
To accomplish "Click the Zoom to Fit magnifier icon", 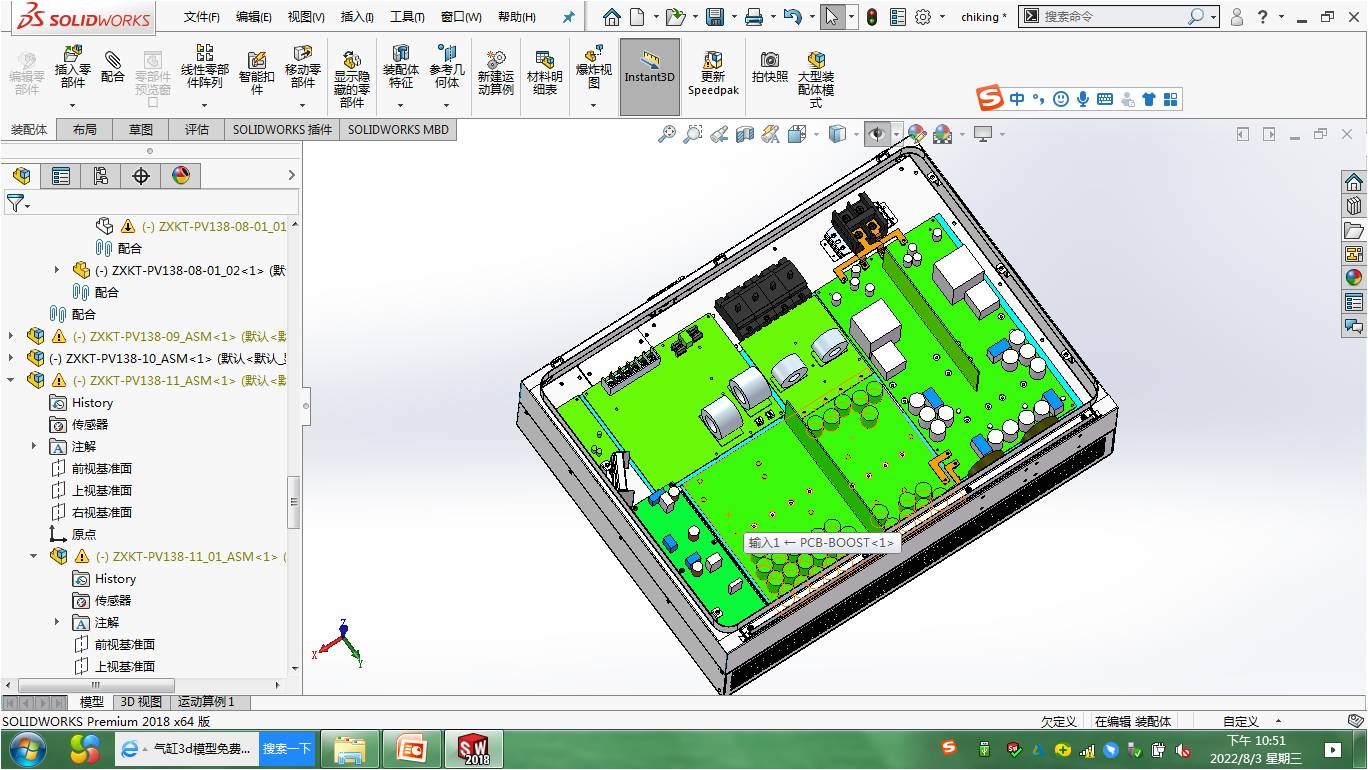I will [666, 134].
